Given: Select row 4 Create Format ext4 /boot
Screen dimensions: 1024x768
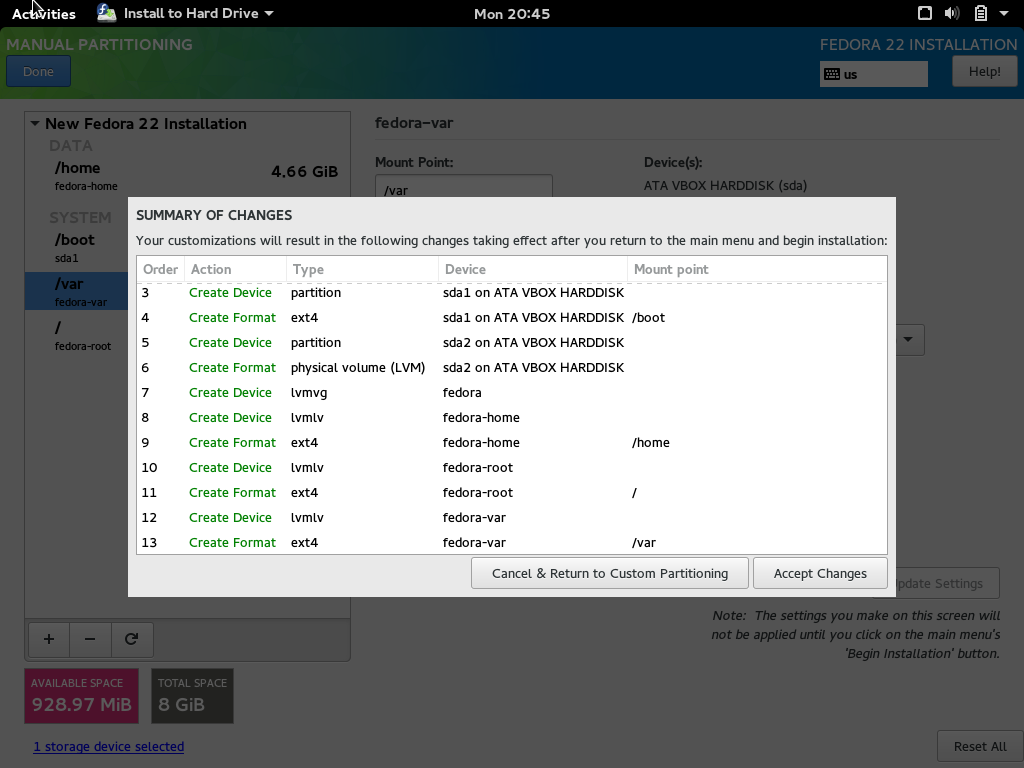Looking at the screenshot, I should (x=512, y=317).
